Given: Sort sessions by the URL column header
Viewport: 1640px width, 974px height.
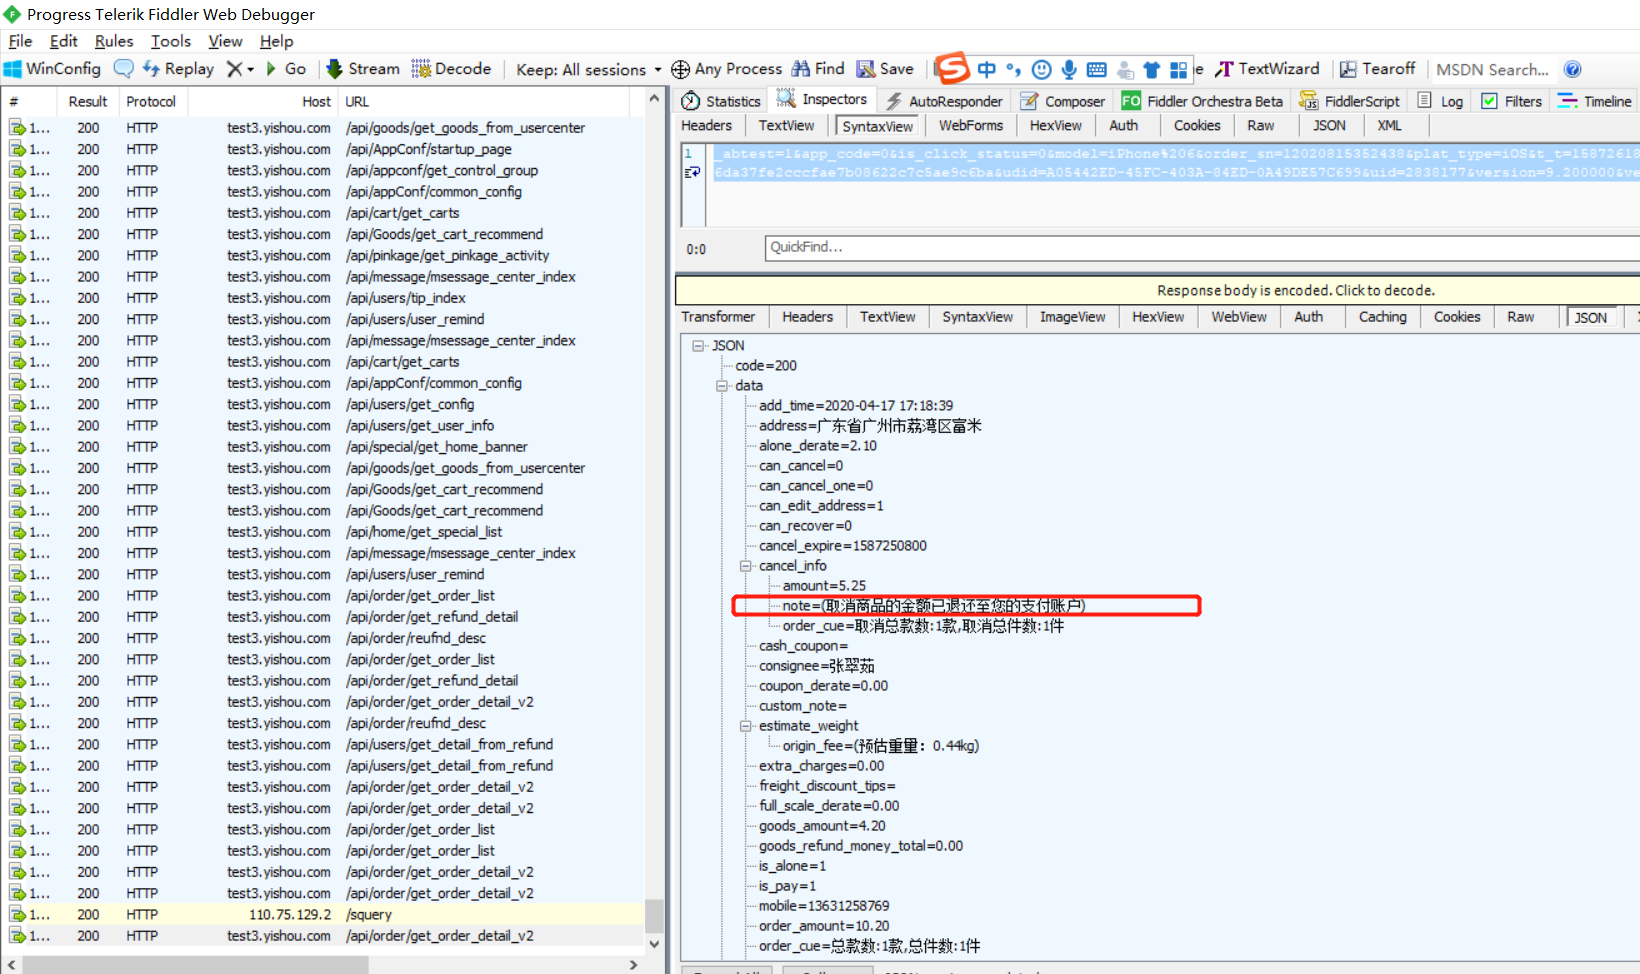Looking at the screenshot, I should [x=484, y=101].
